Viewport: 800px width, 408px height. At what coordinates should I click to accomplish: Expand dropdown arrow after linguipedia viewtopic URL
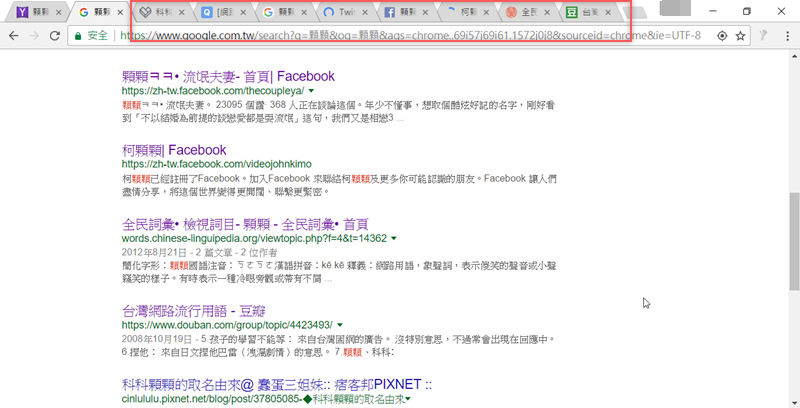pos(394,238)
